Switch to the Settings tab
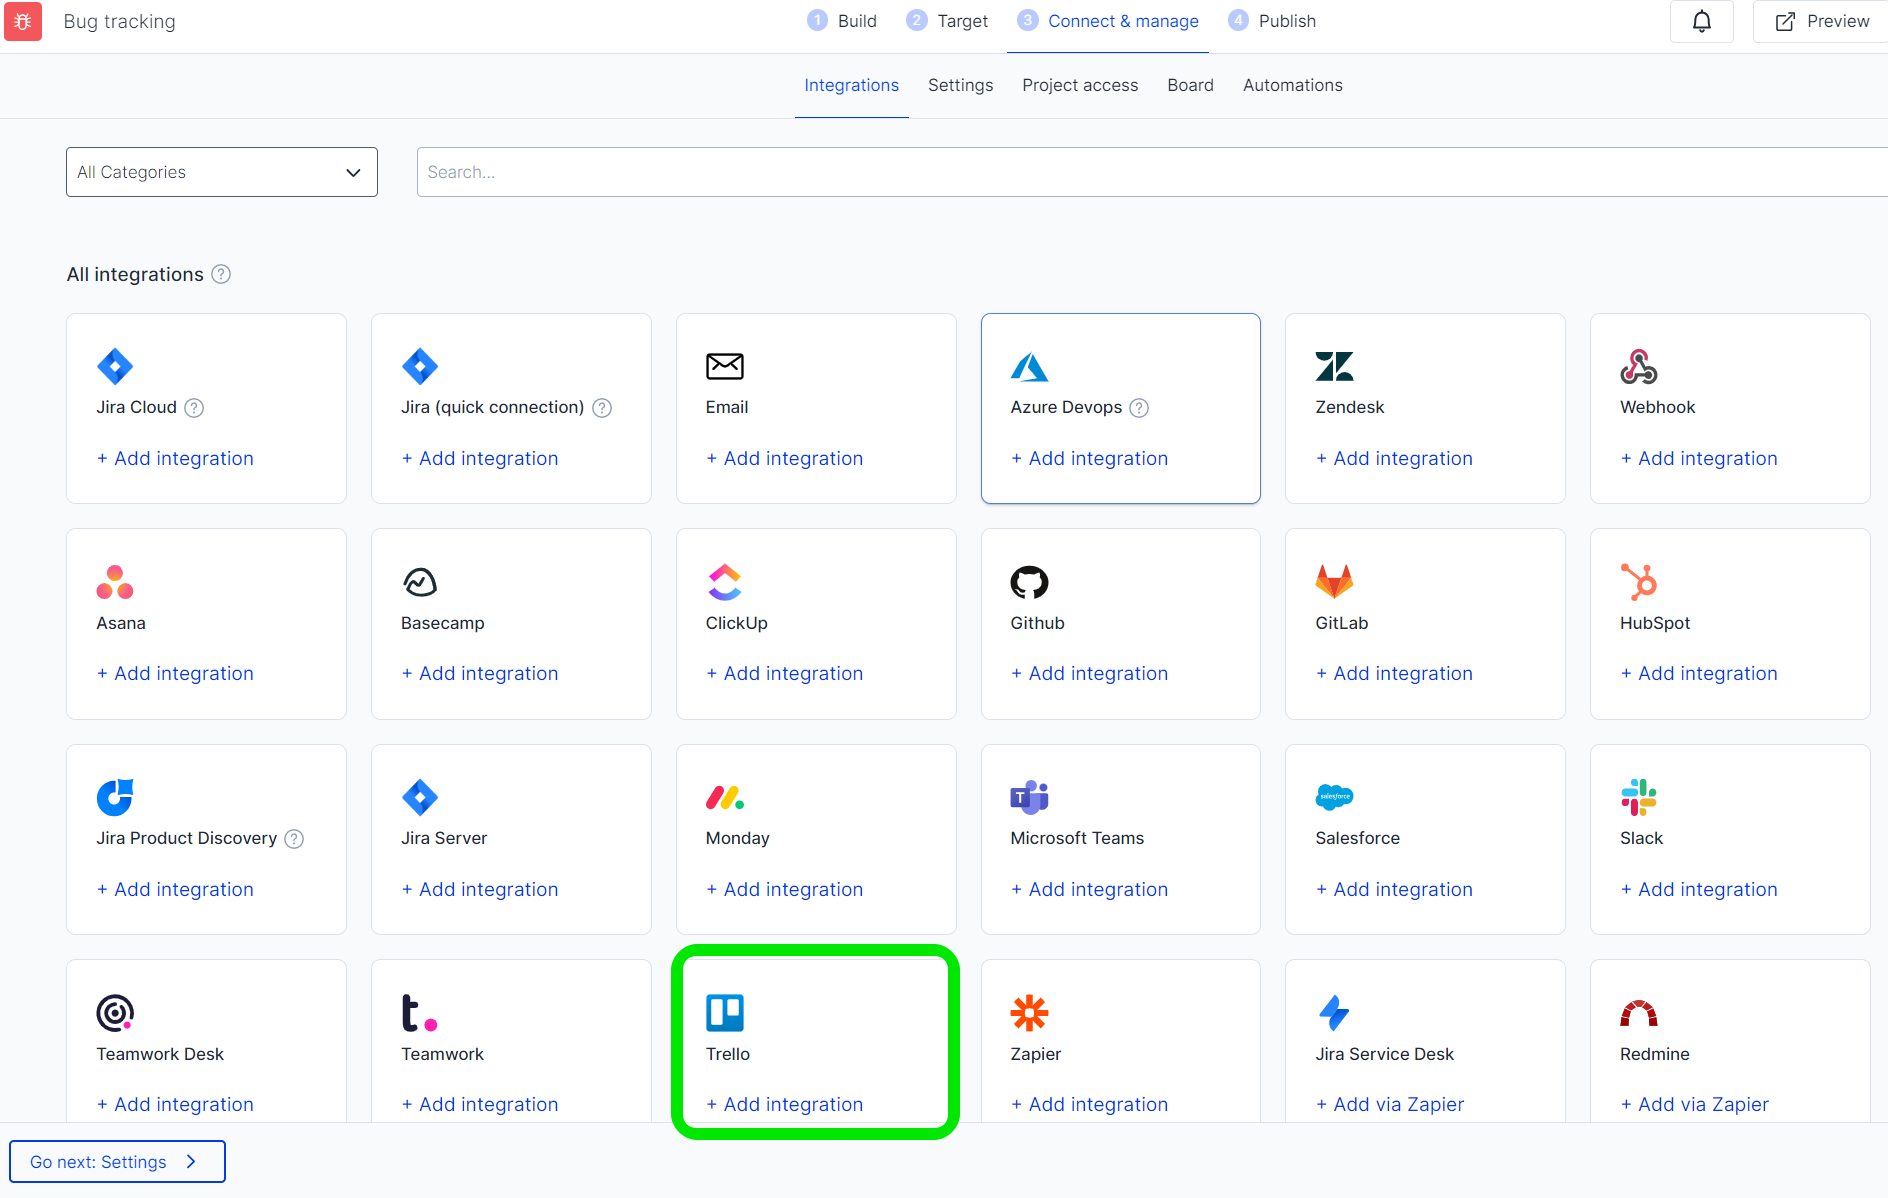Screen dimensions: 1888x1198 pyautogui.click(x=960, y=85)
